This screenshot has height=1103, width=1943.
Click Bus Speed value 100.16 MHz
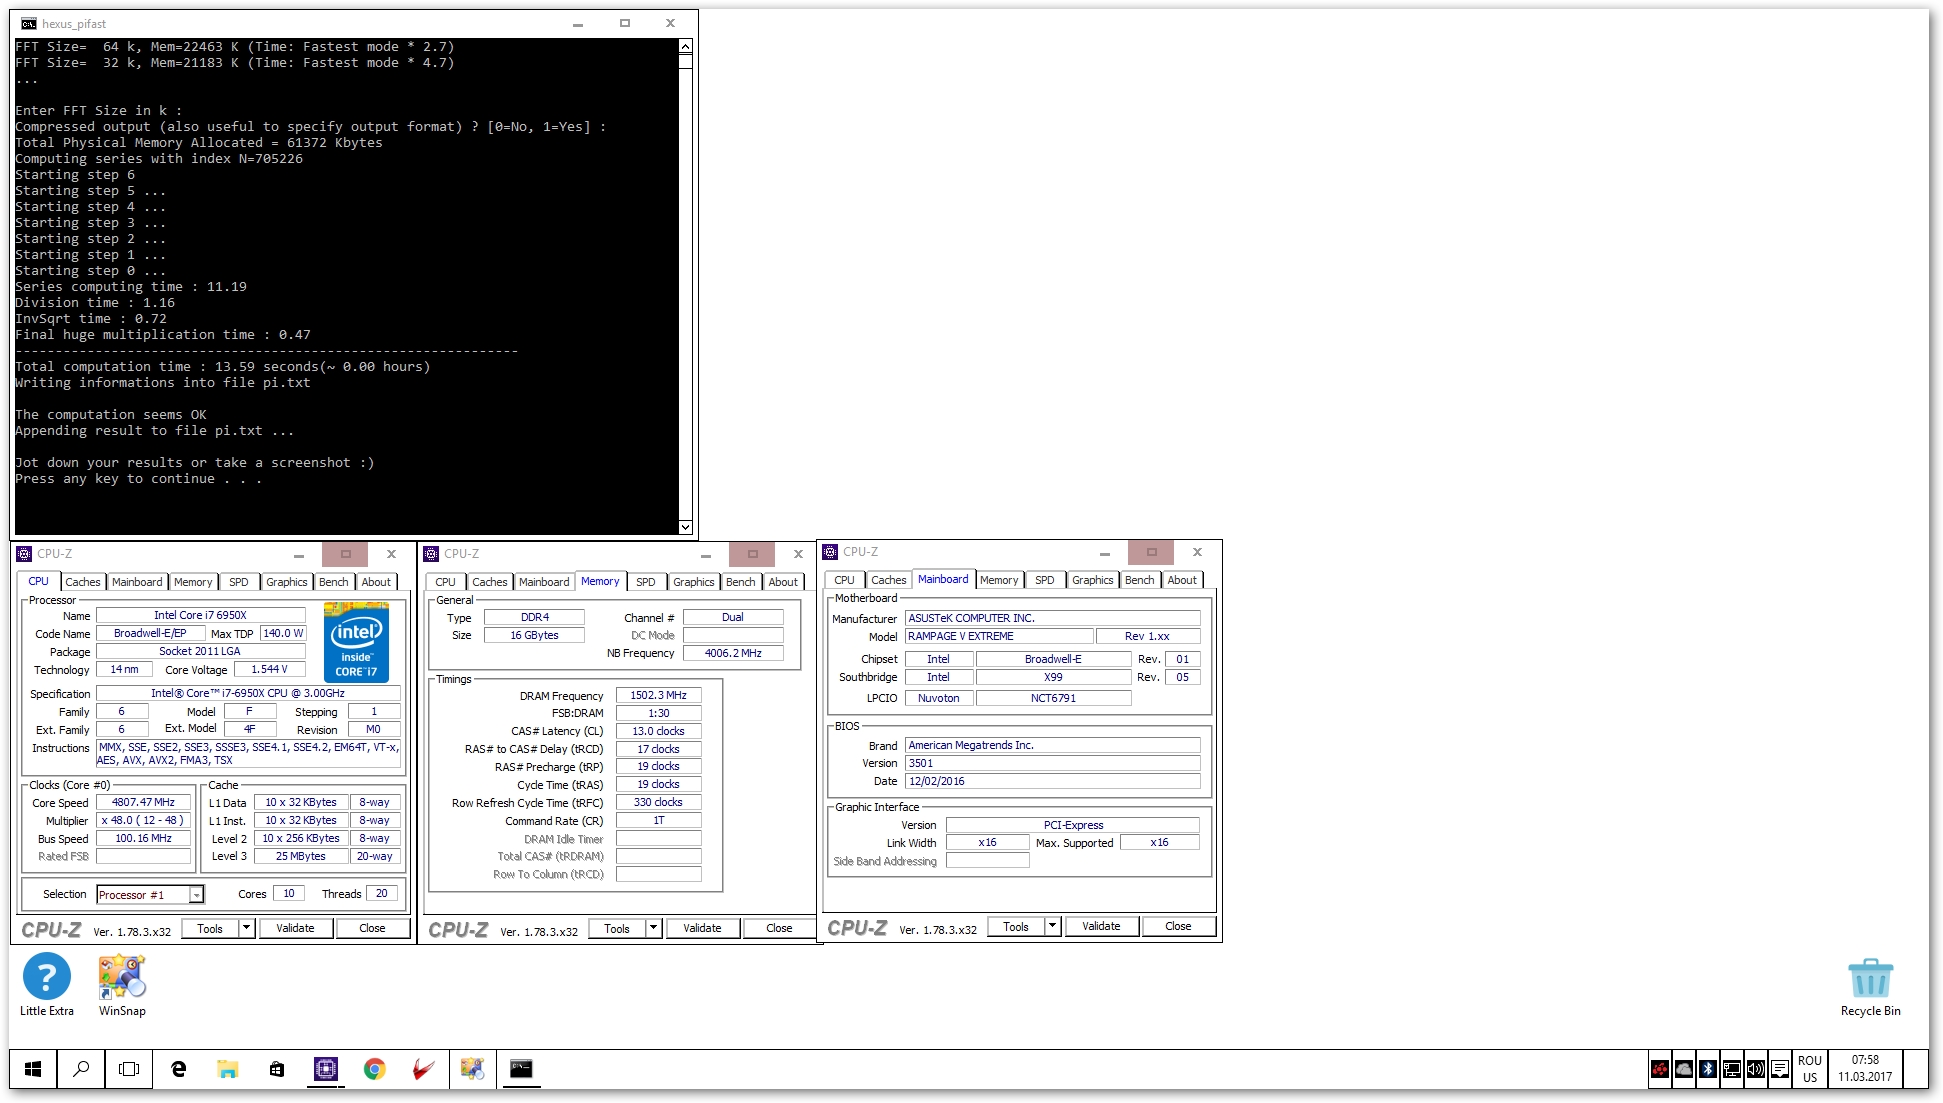(143, 839)
